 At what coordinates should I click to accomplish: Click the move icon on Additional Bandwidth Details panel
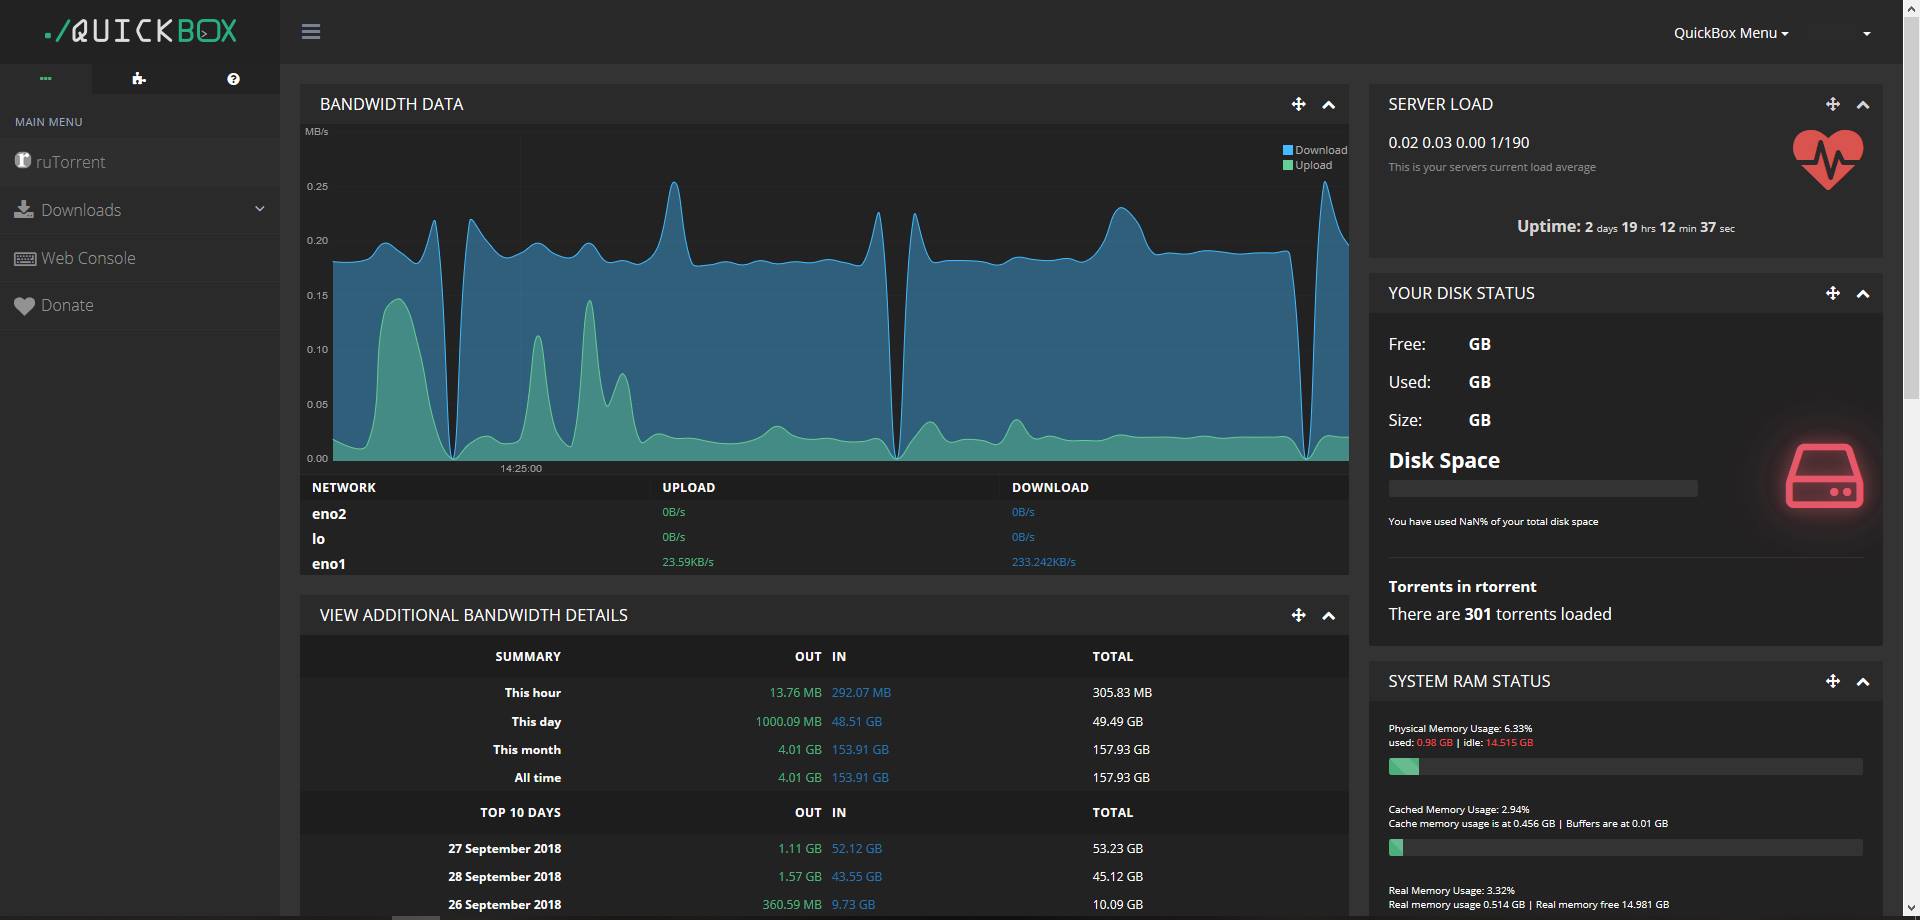pos(1298,615)
